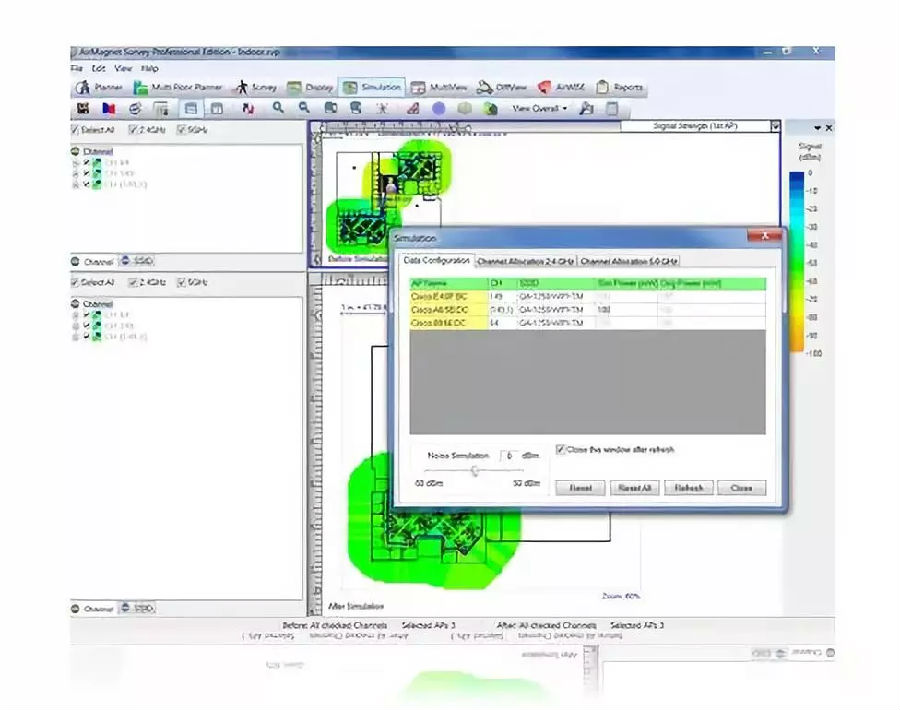Open the Planner module
This screenshot has width=900, height=710.
(x=100, y=88)
